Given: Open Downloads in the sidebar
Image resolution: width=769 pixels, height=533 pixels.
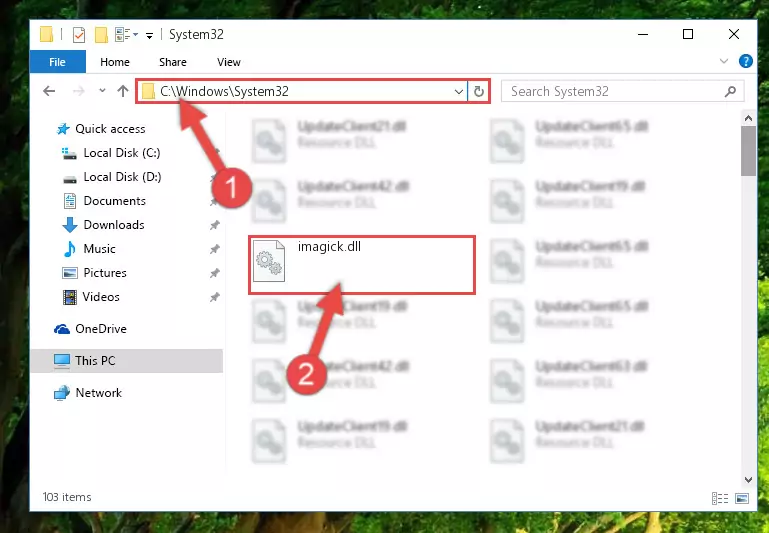Looking at the screenshot, I should [114, 225].
